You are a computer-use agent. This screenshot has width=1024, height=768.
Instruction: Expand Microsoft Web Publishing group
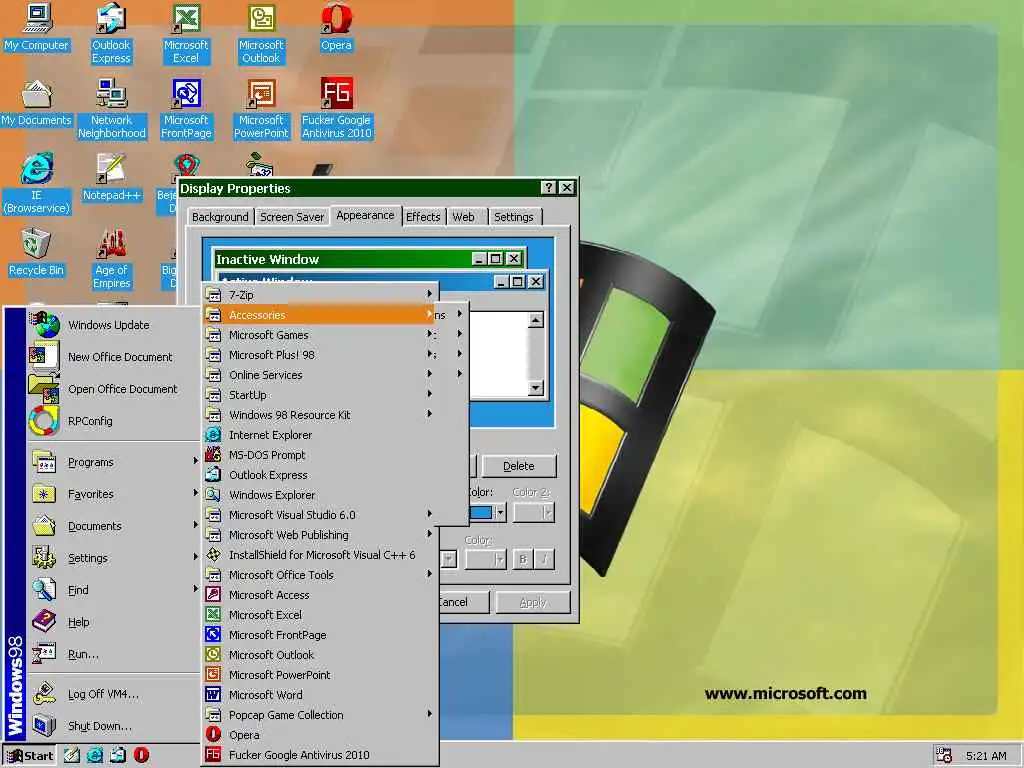[x=320, y=535]
